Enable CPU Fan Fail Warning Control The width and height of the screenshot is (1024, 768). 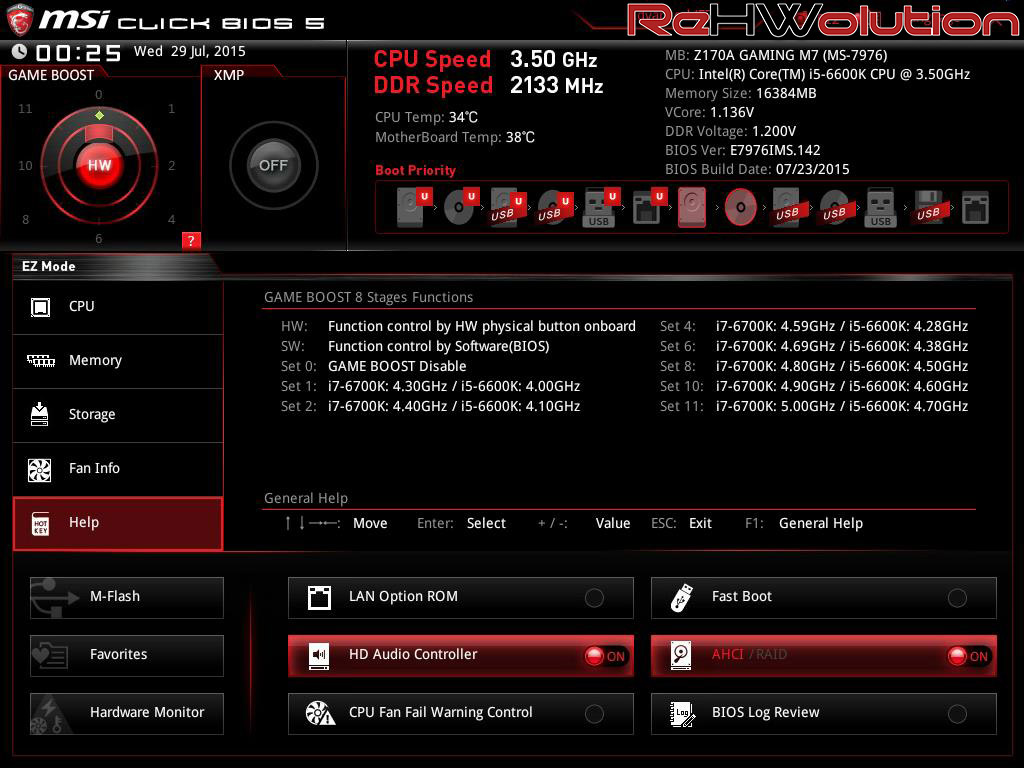594,714
